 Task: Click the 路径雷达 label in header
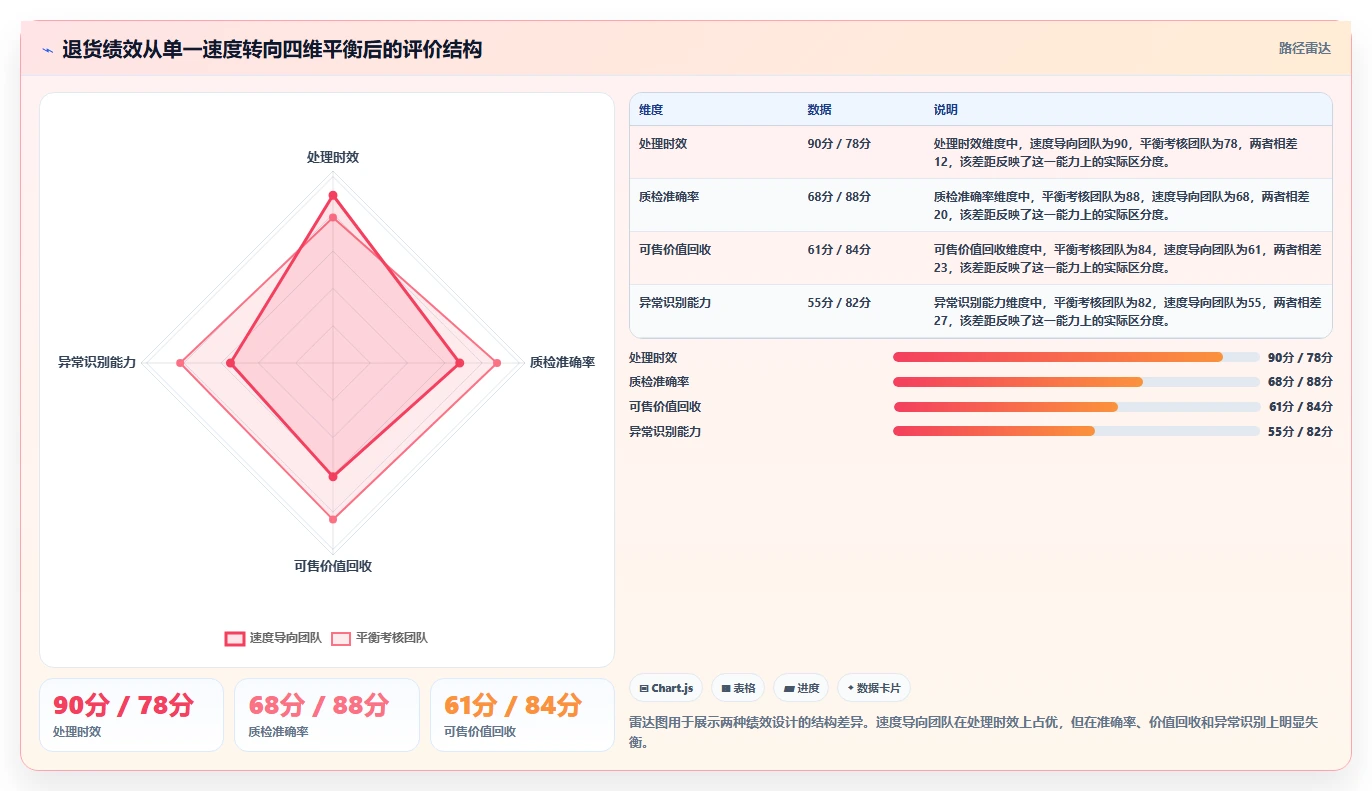click(1304, 48)
